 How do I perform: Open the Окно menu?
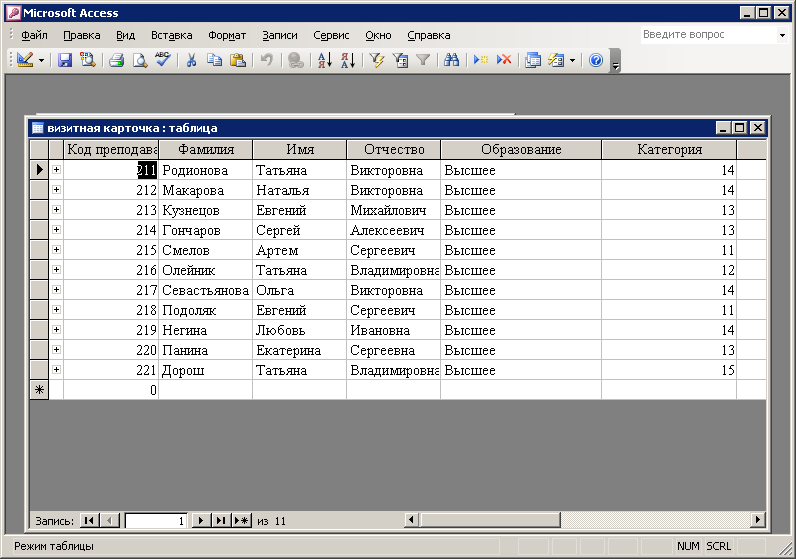[x=378, y=35]
